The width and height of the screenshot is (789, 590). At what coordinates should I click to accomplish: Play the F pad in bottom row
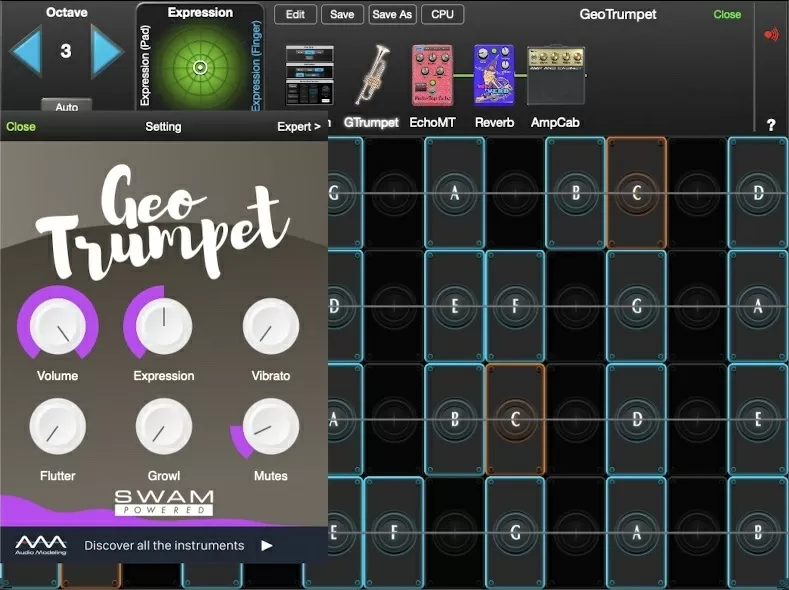tap(393, 532)
